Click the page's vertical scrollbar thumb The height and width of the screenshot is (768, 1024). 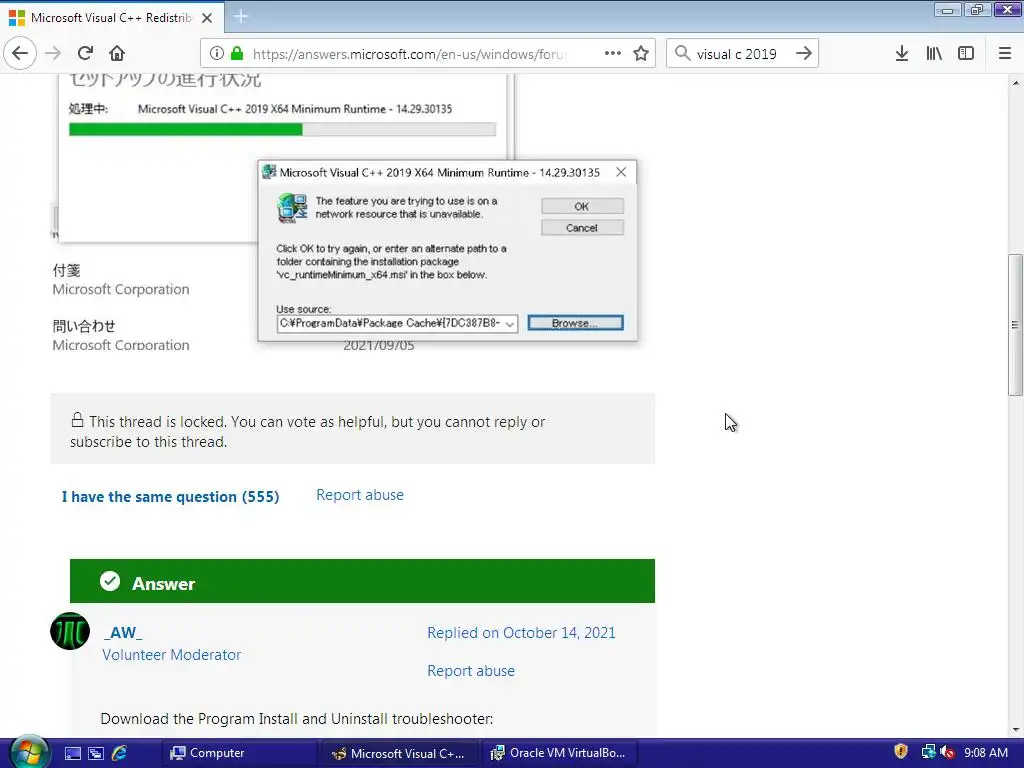[x=1015, y=325]
